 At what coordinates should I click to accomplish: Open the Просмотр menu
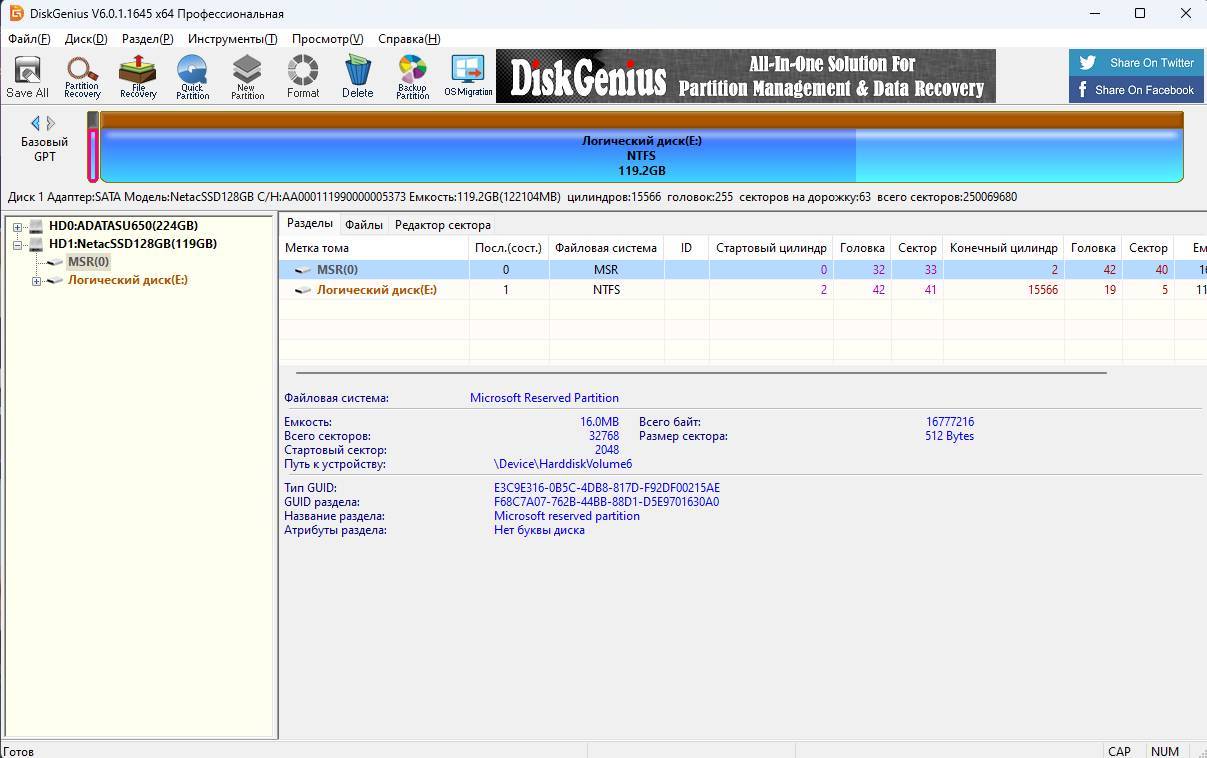click(327, 39)
